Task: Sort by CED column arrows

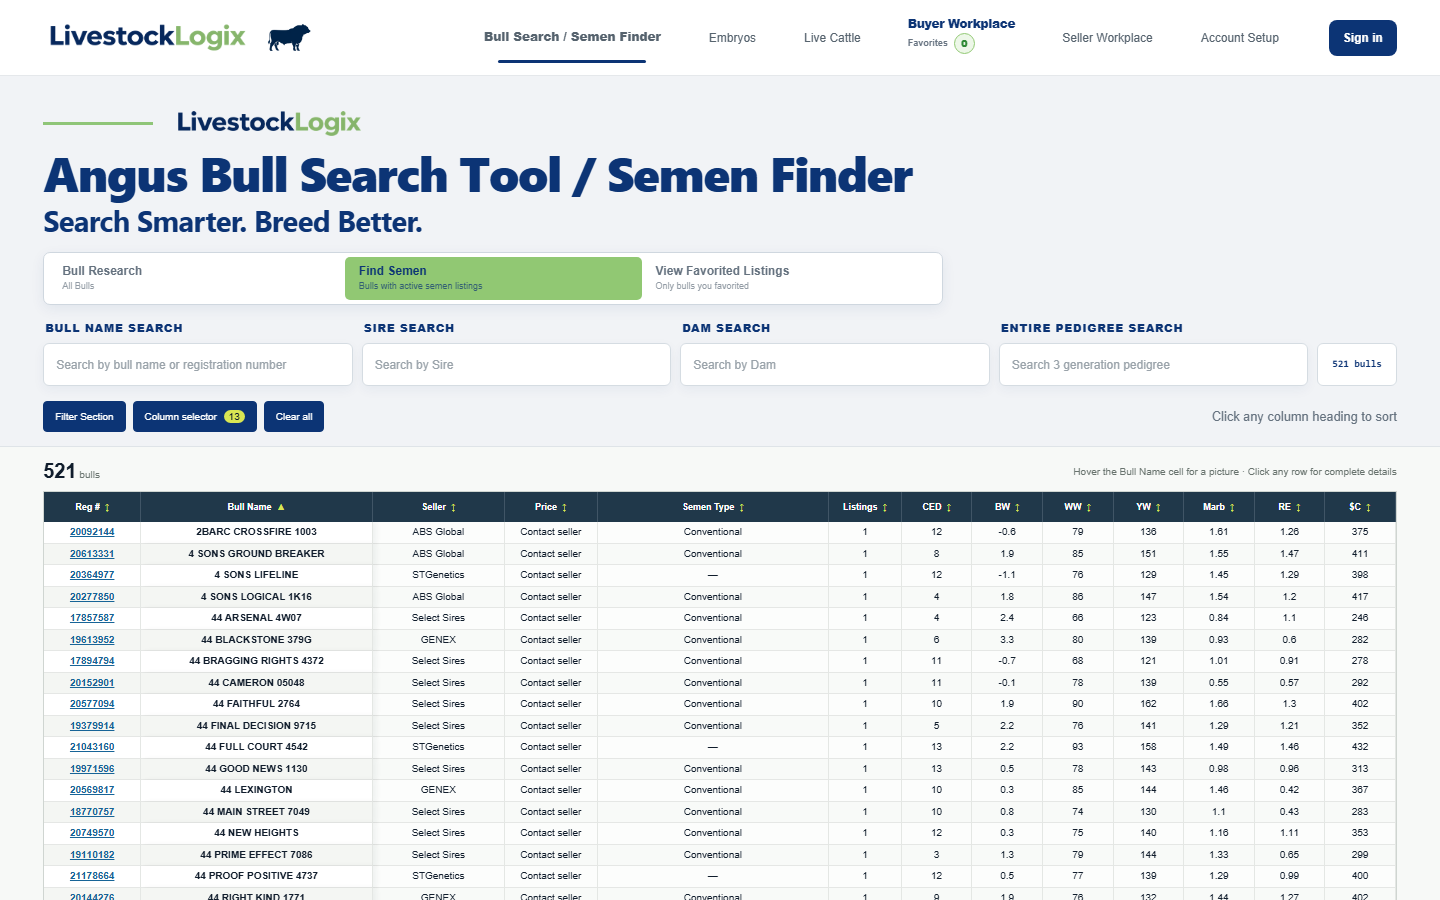Action: coord(949,508)
